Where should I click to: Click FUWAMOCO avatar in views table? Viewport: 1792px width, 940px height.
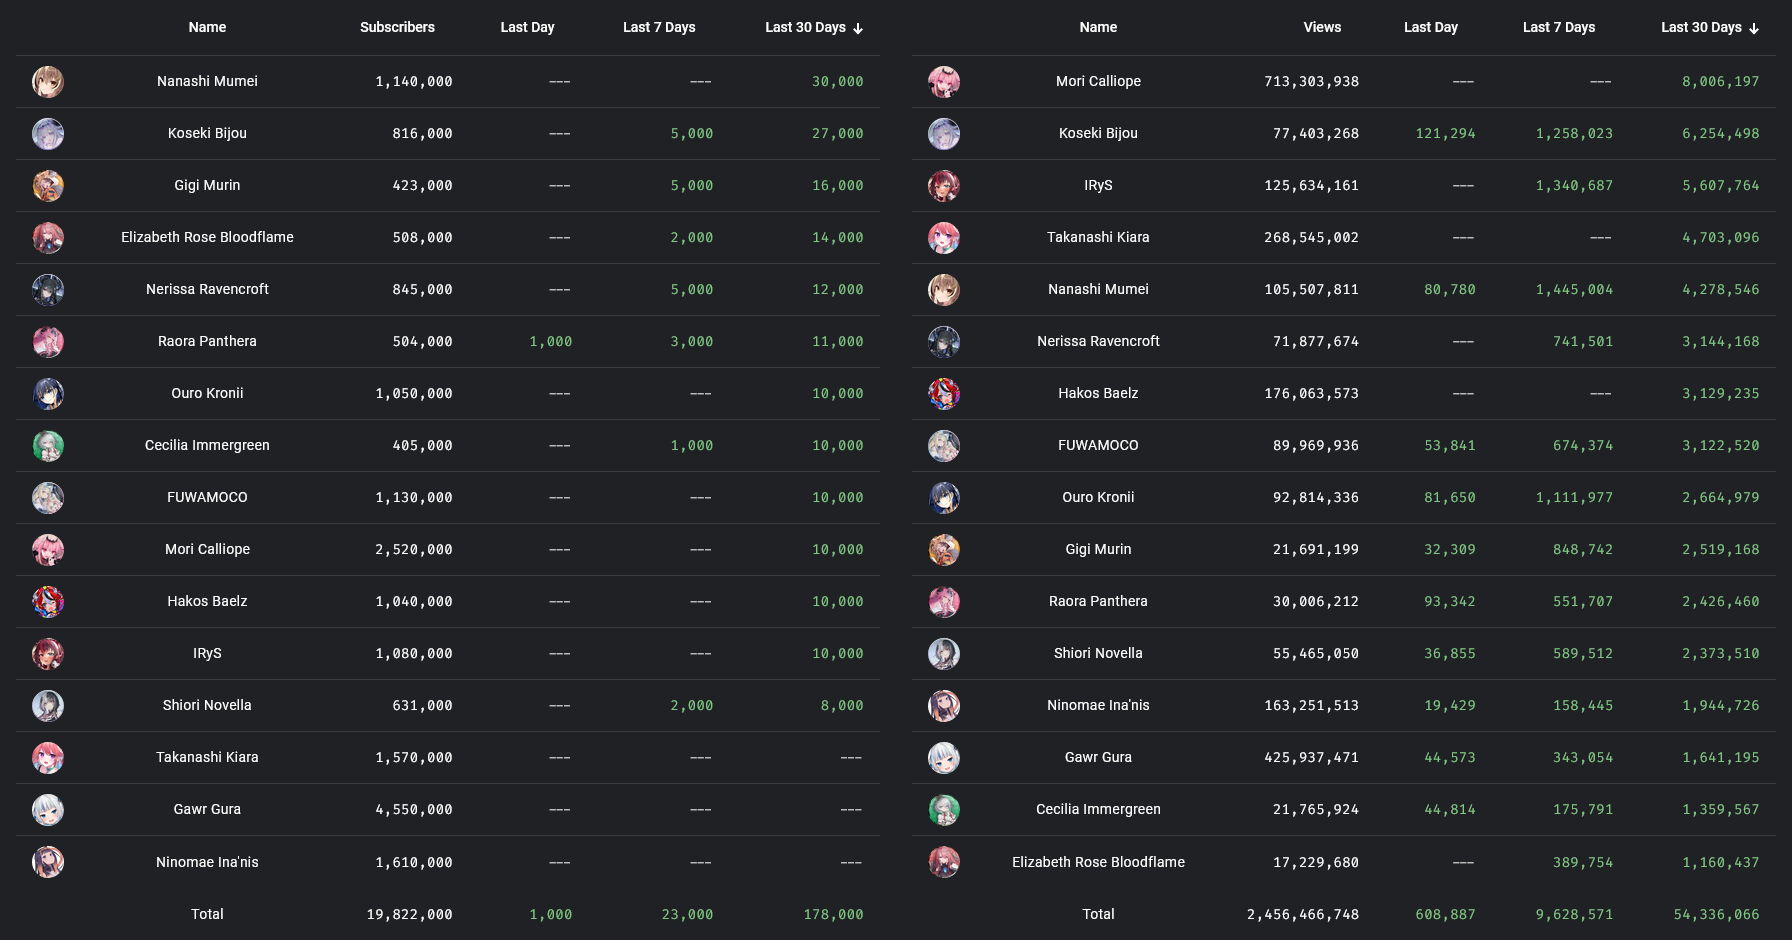944,446
